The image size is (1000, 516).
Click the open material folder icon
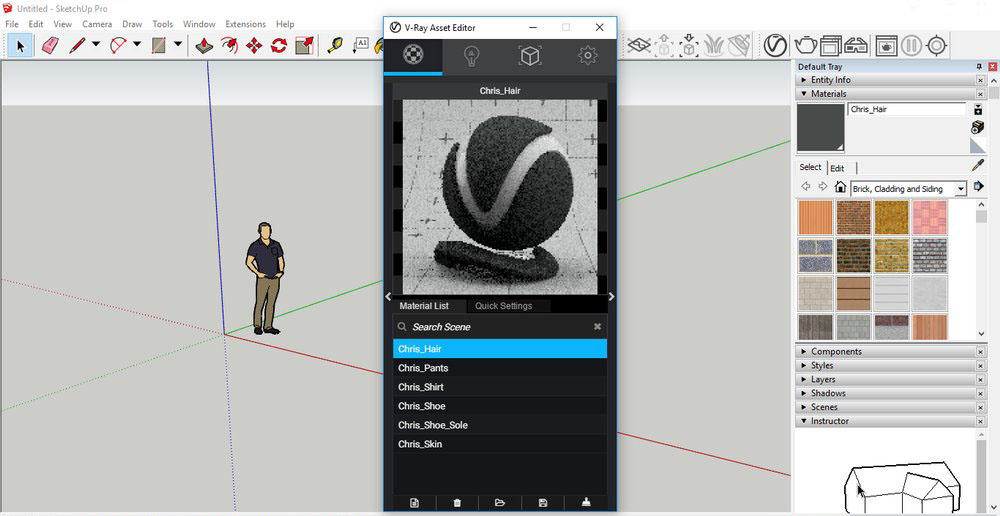pos(500,503)
